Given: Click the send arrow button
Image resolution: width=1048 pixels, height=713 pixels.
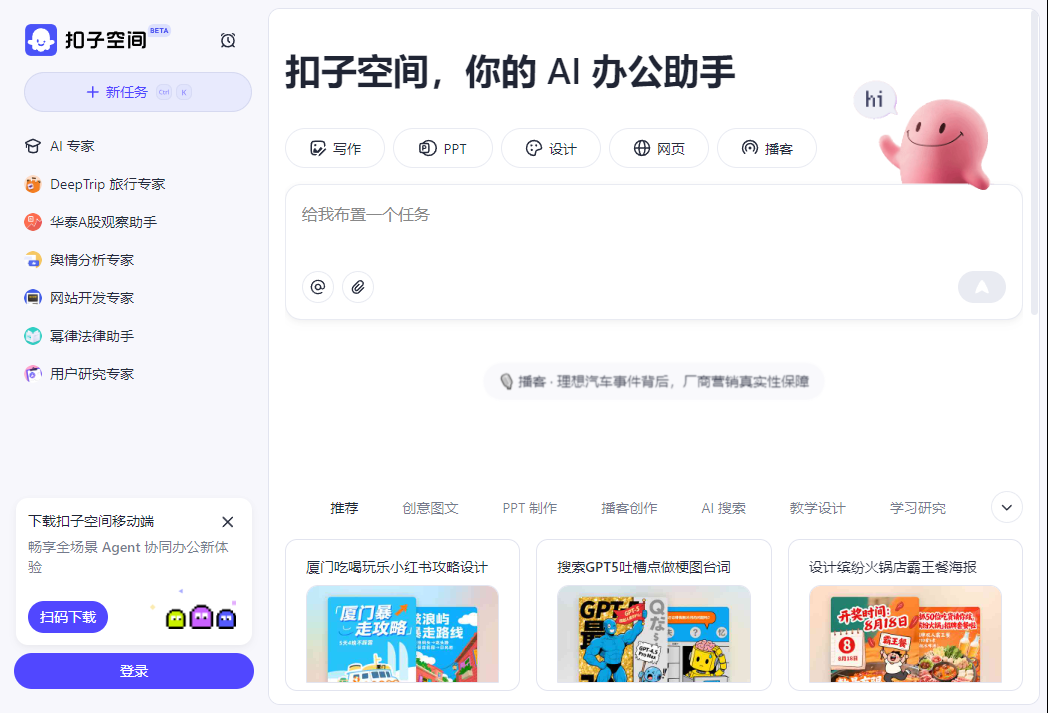Looking at the screenshot, I should [x=981, y=287].
